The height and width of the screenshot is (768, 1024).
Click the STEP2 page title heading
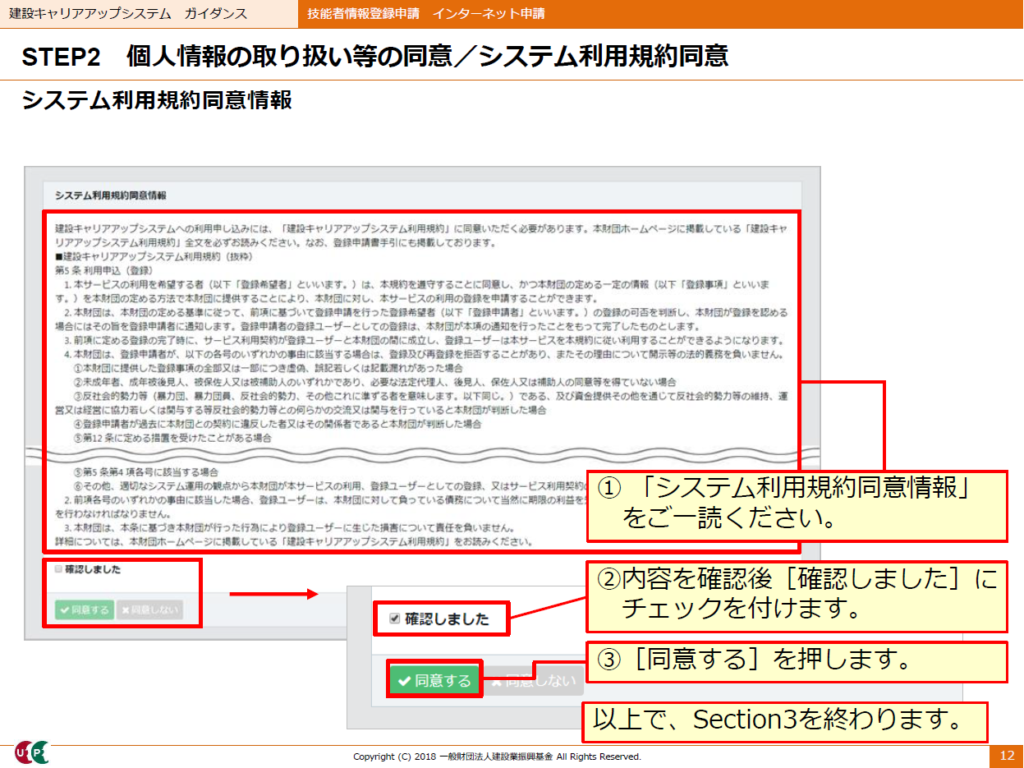pyautogui.click(x=375, y=57)
